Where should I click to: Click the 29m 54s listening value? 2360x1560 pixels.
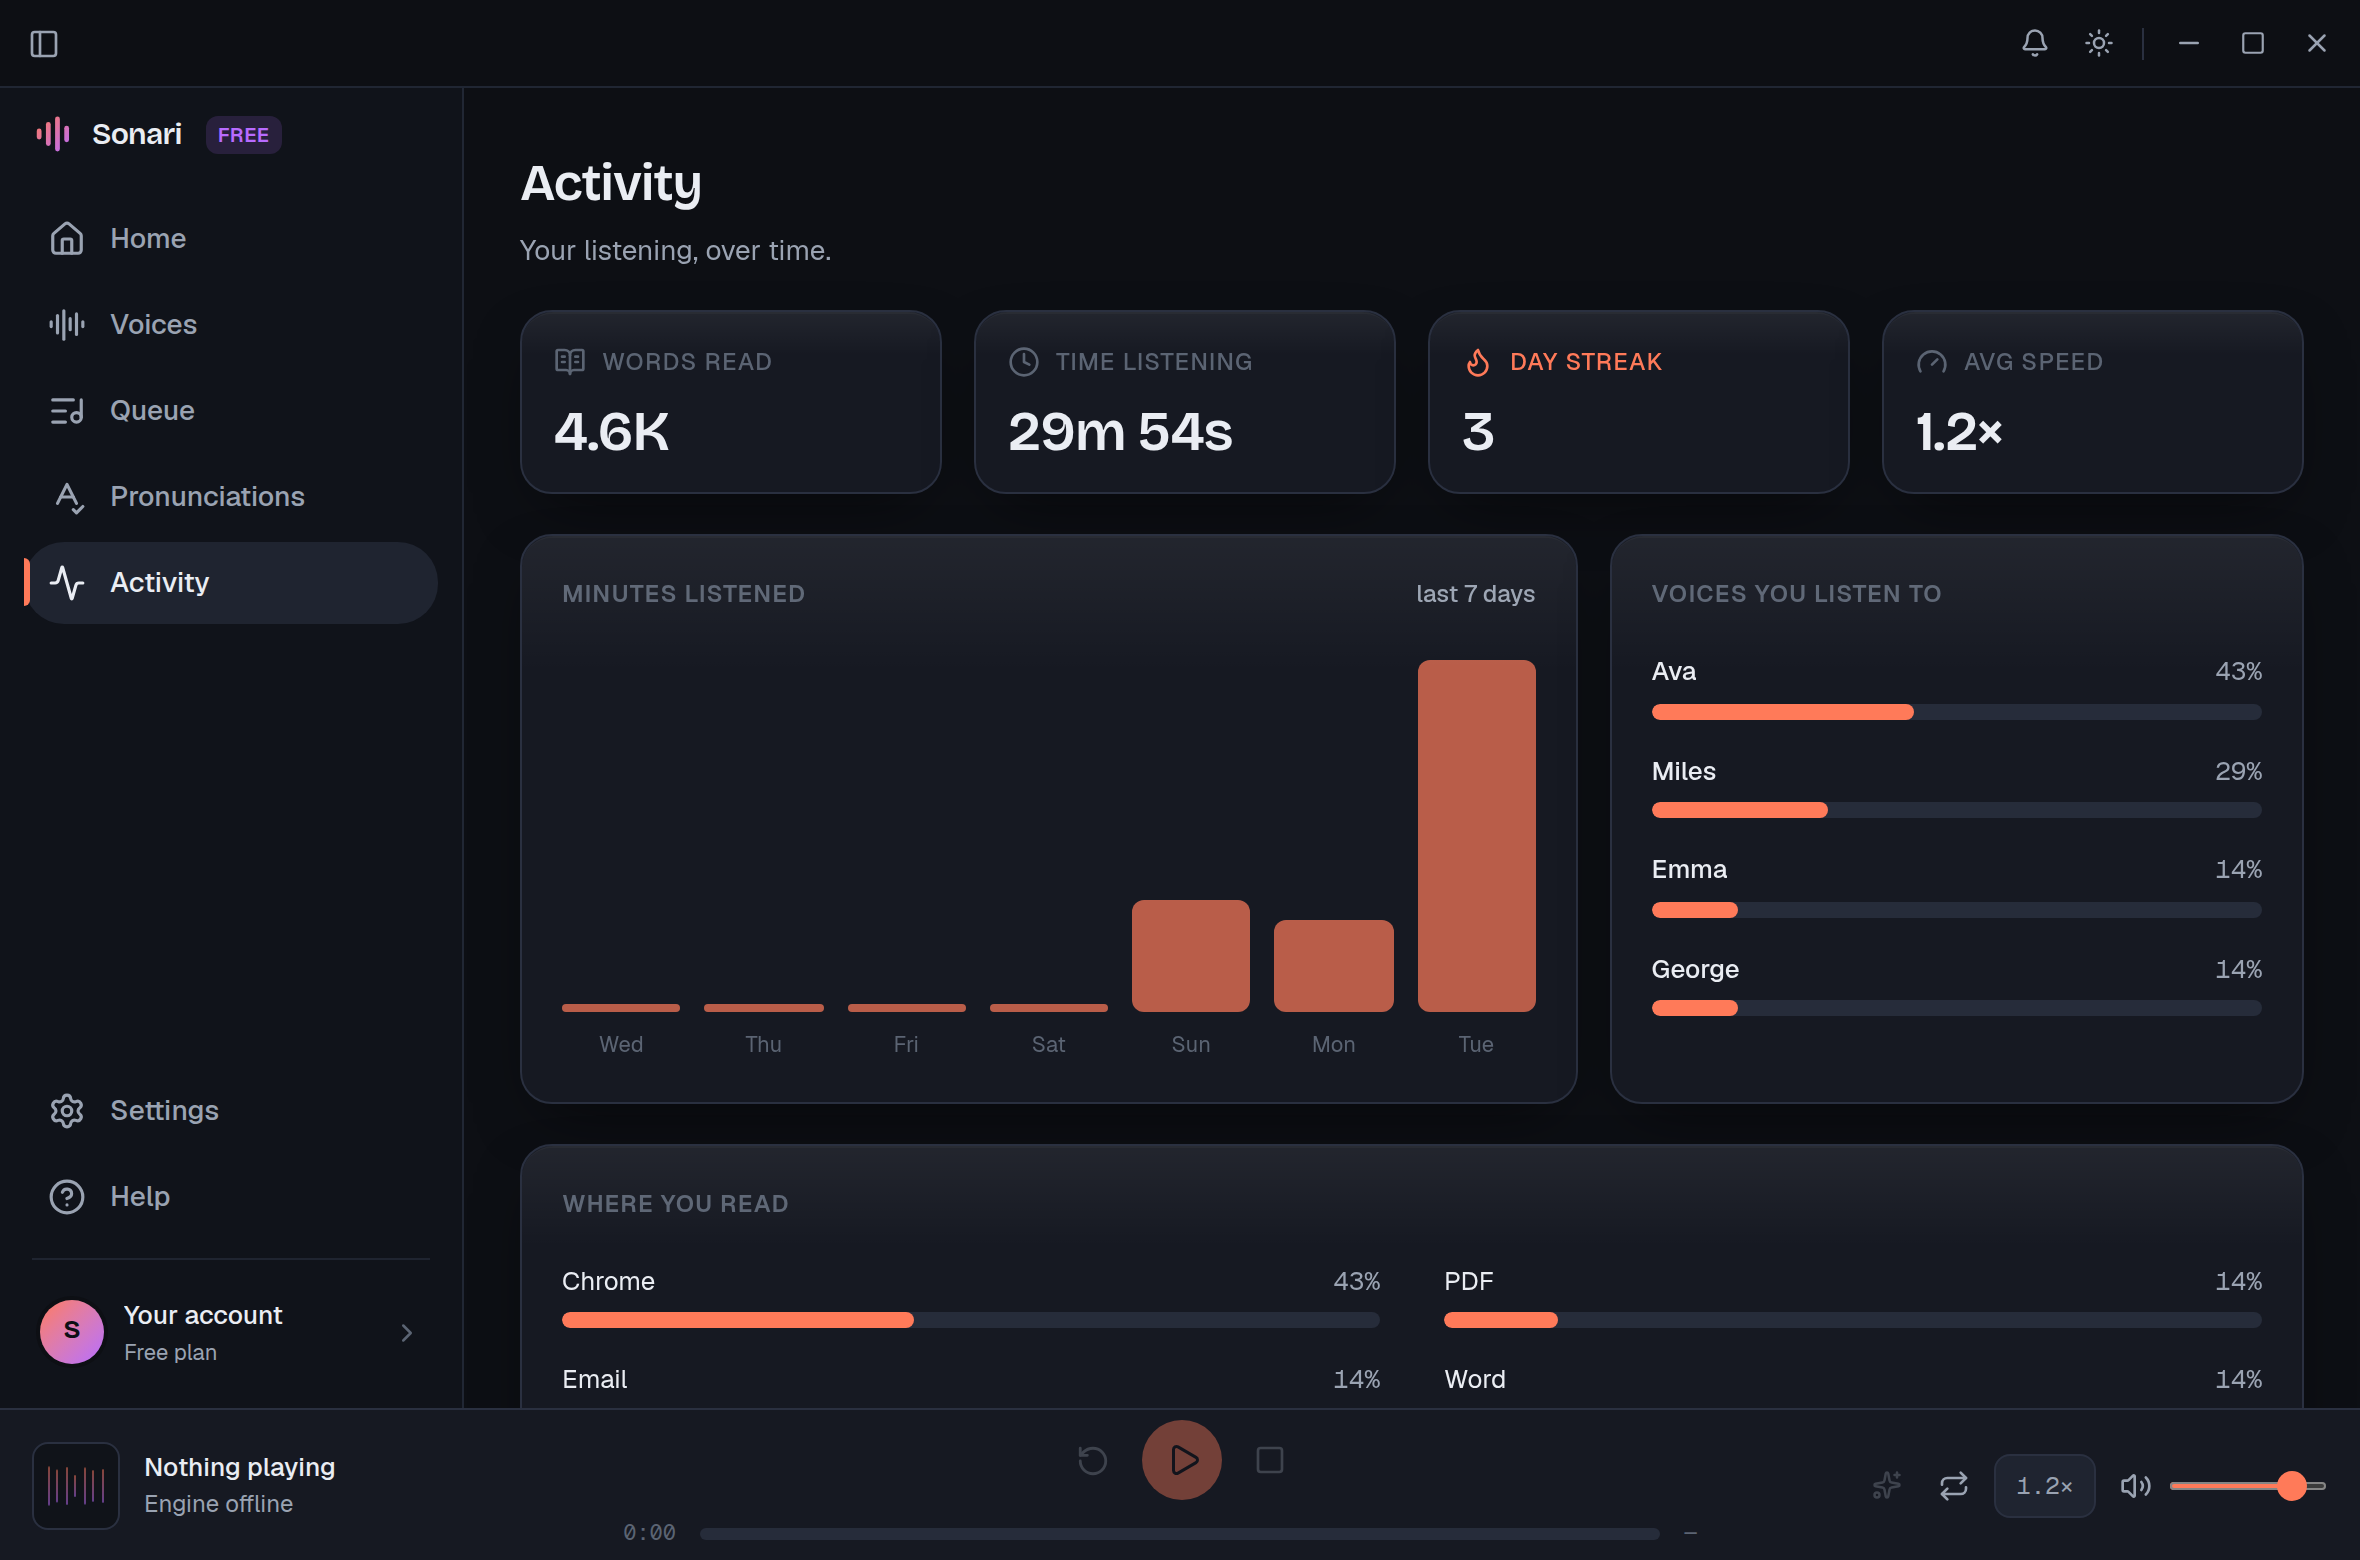click(x=1120, y=432)
